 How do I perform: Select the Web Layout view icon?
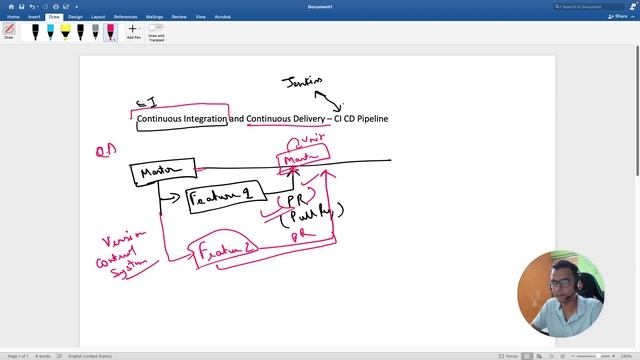tap(539, 356)
